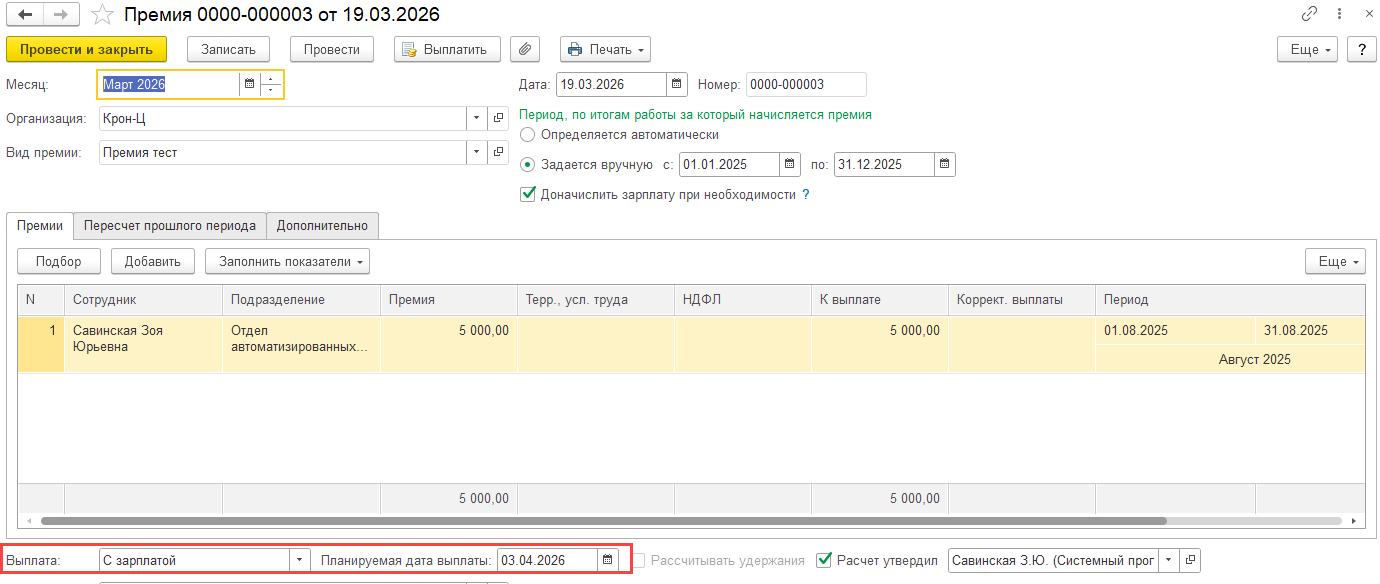Go forward with the right arrow button

pyautogui.click(x=63, y=15)
